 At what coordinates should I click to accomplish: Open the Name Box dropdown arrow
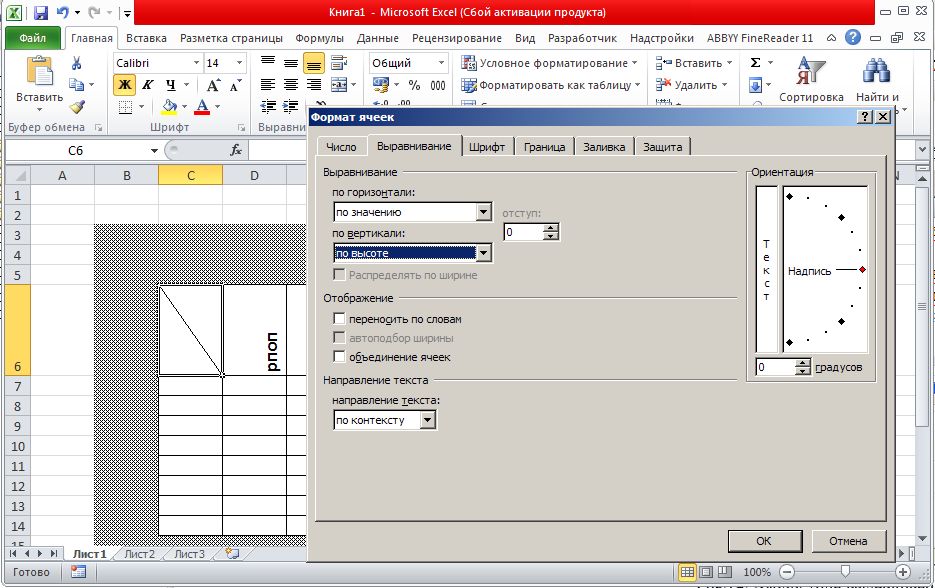click(x=154, y=150)
